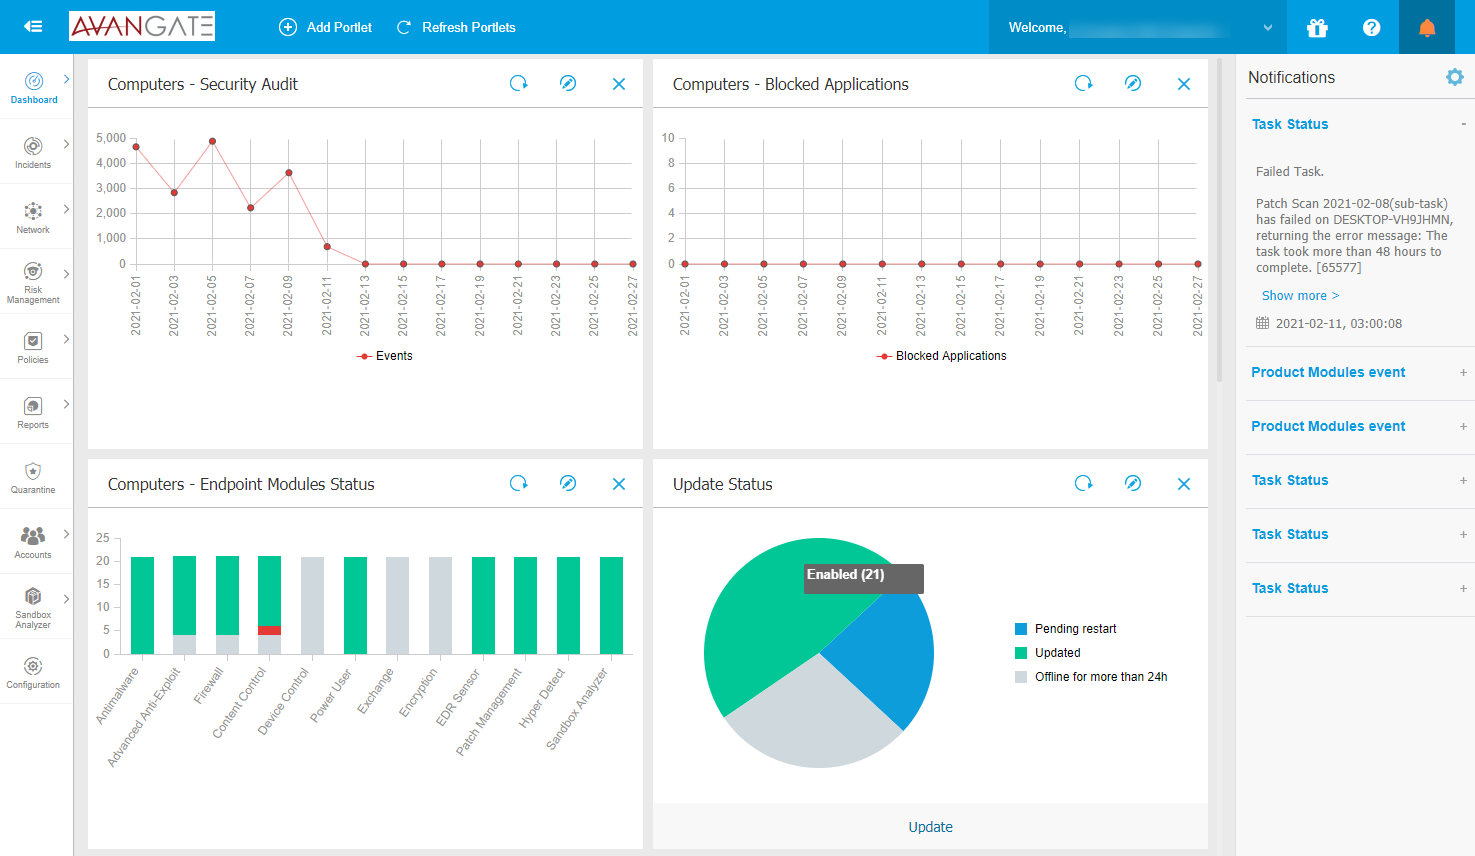This screenshot has width=1475, height=856.
Task: Click the gift box icon
Action: click(1317, 28)
